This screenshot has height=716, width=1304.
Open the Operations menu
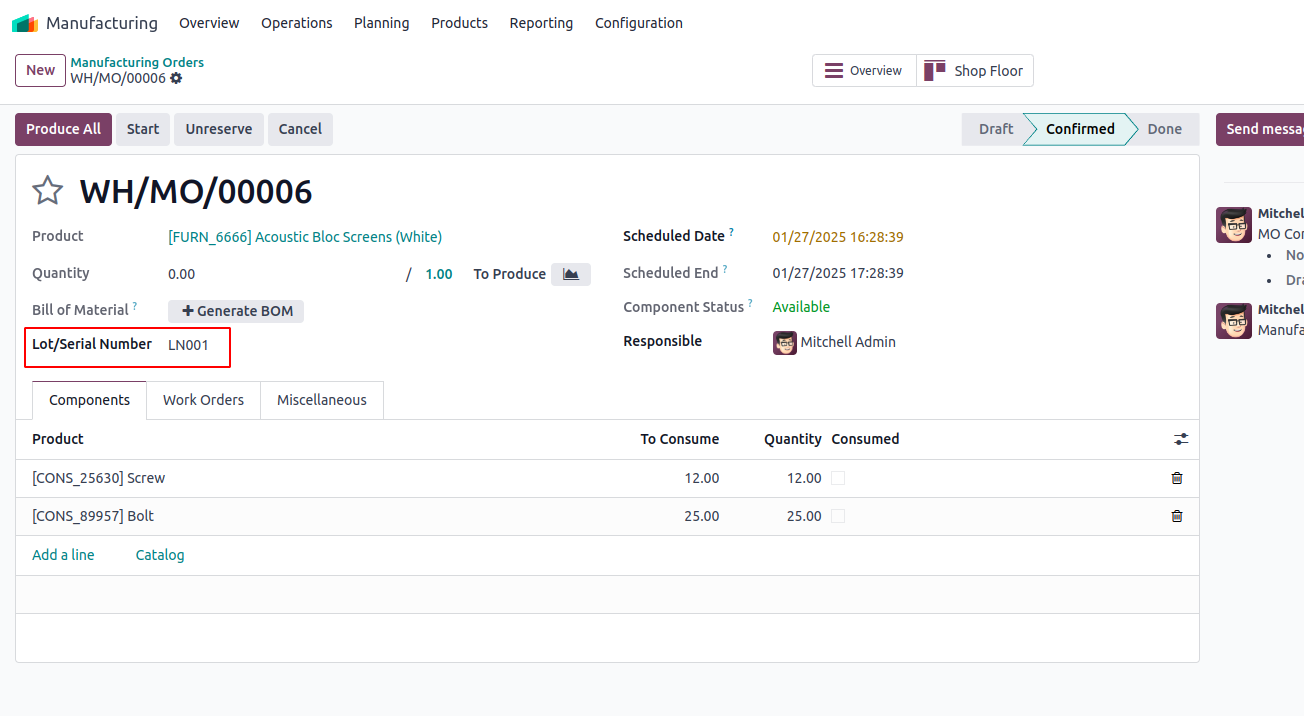pyautogui.click(x=296, y=23)
